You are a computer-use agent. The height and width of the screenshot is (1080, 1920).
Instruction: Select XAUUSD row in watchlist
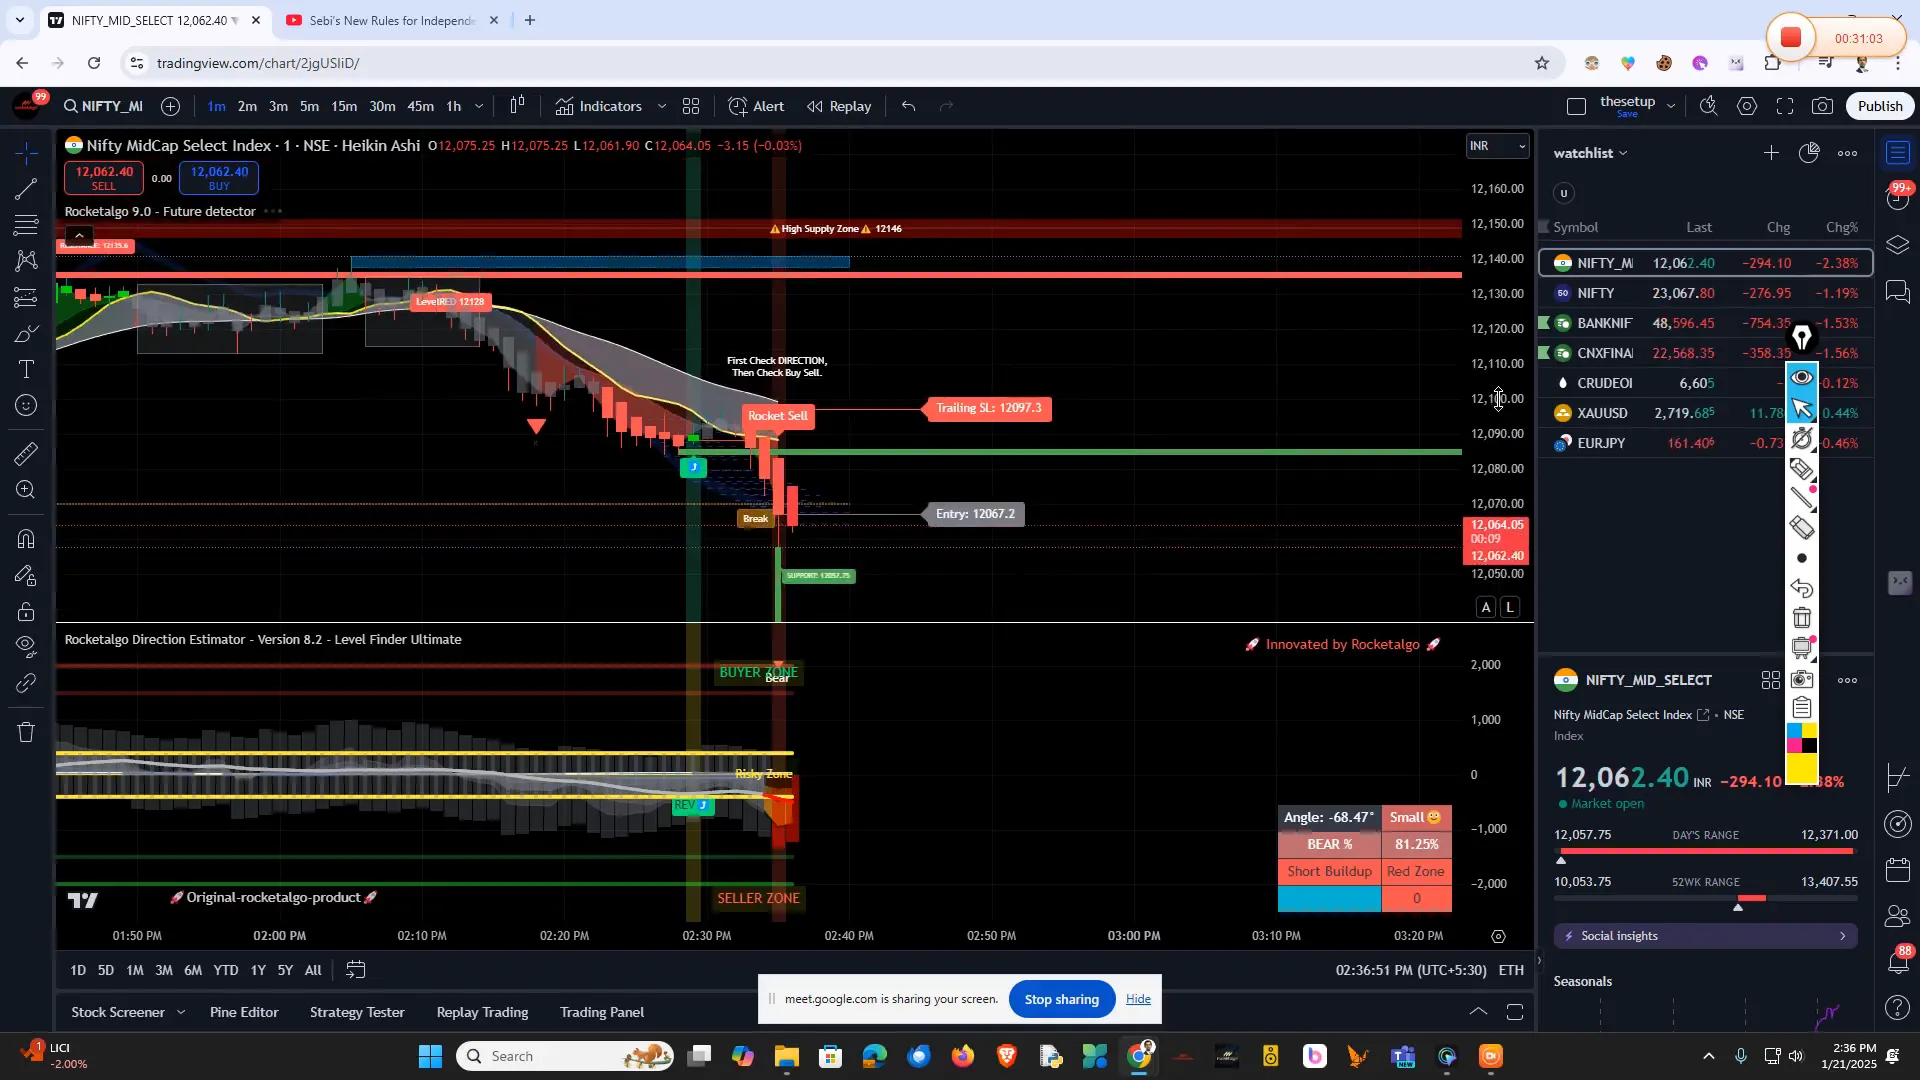pos(1705,413)
